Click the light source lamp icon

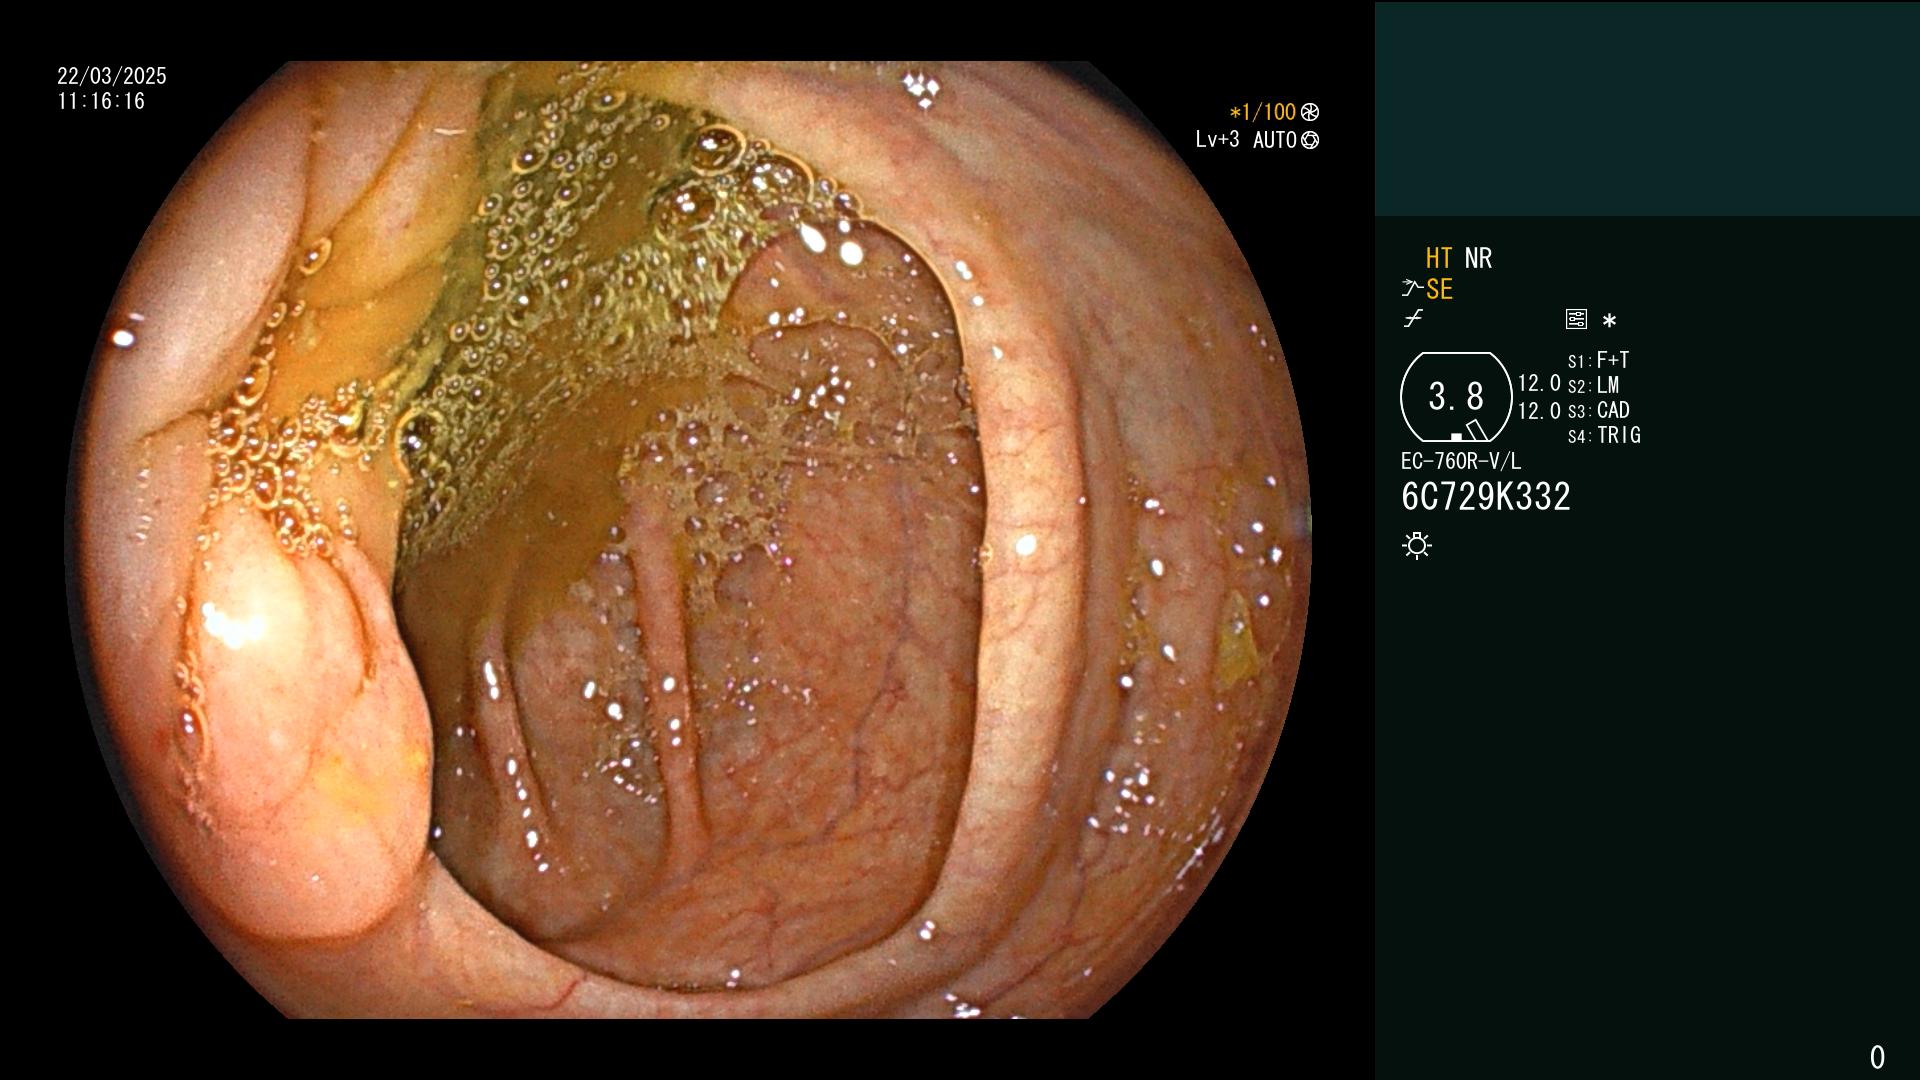[x=1417, y=545]
